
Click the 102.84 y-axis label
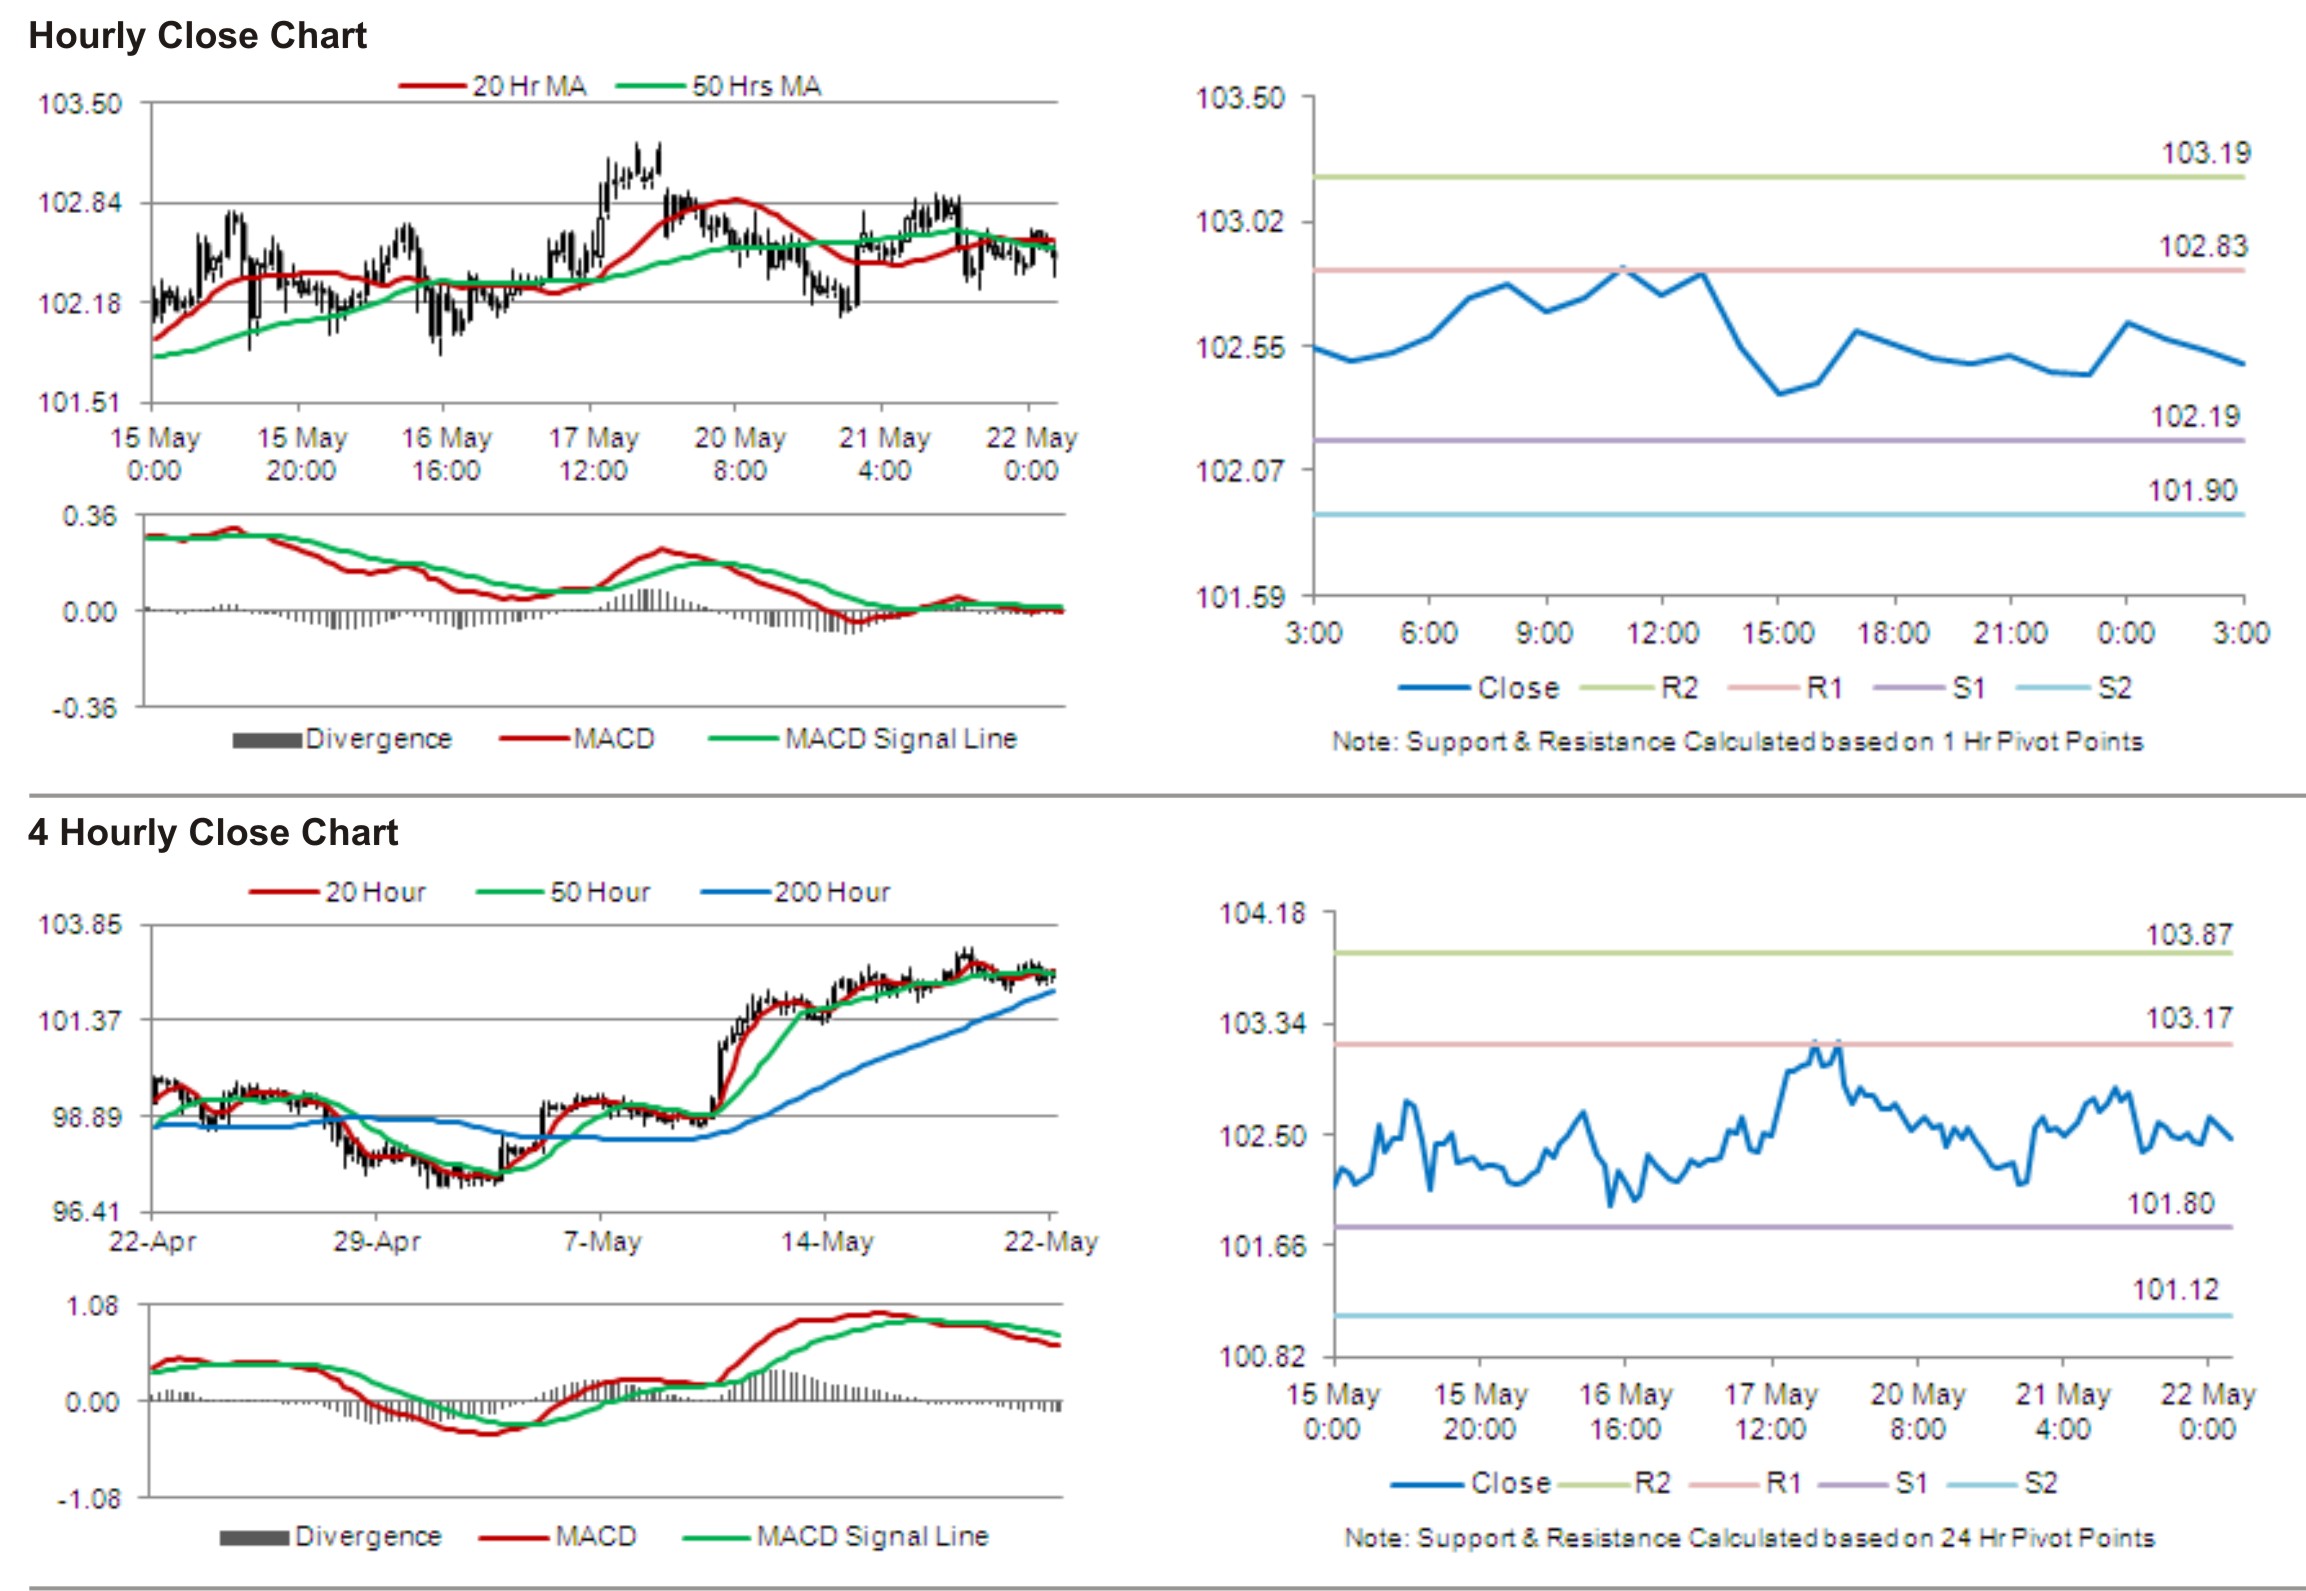pyautogui.click(x=80, y=203)
